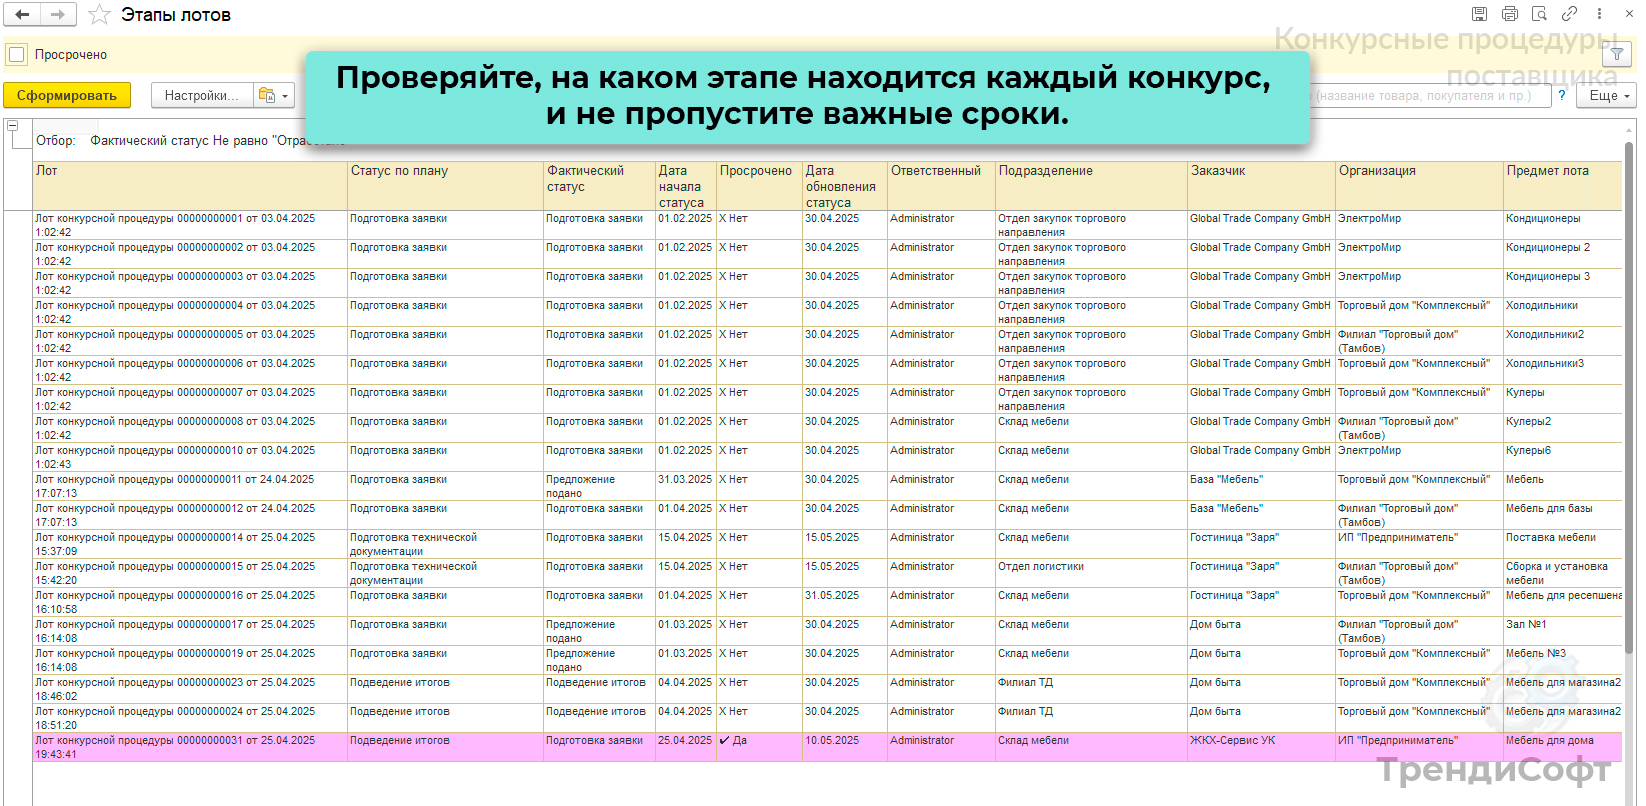The image size is (1646, 806).
Task: Click the Мебель для дома subject cell
Action: [x=1562, y=747]
